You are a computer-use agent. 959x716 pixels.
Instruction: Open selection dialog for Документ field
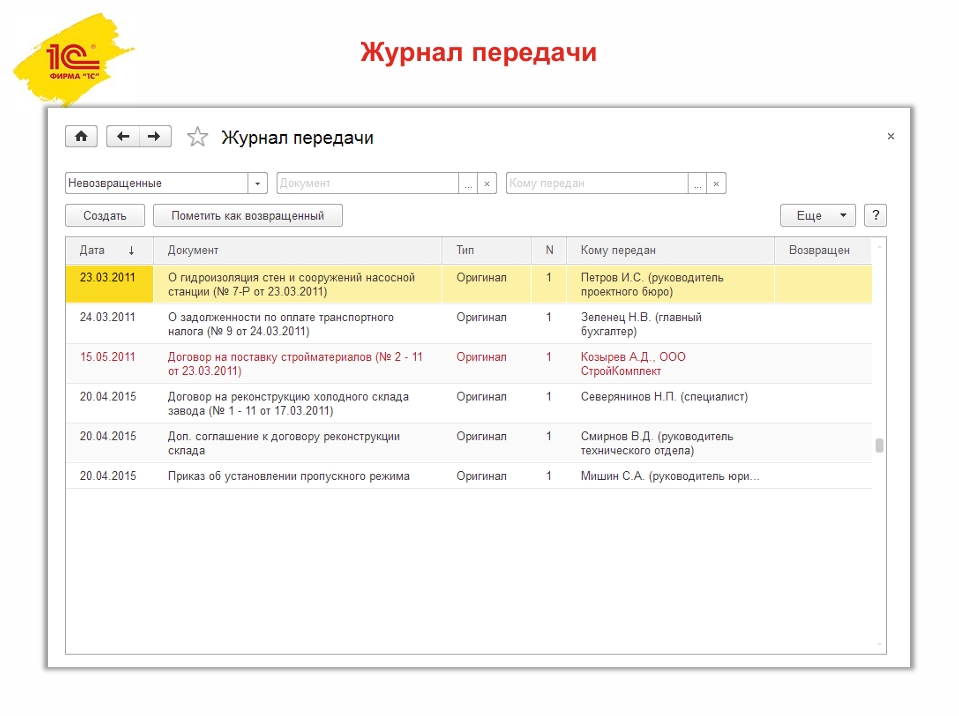[x=468, y=184]
